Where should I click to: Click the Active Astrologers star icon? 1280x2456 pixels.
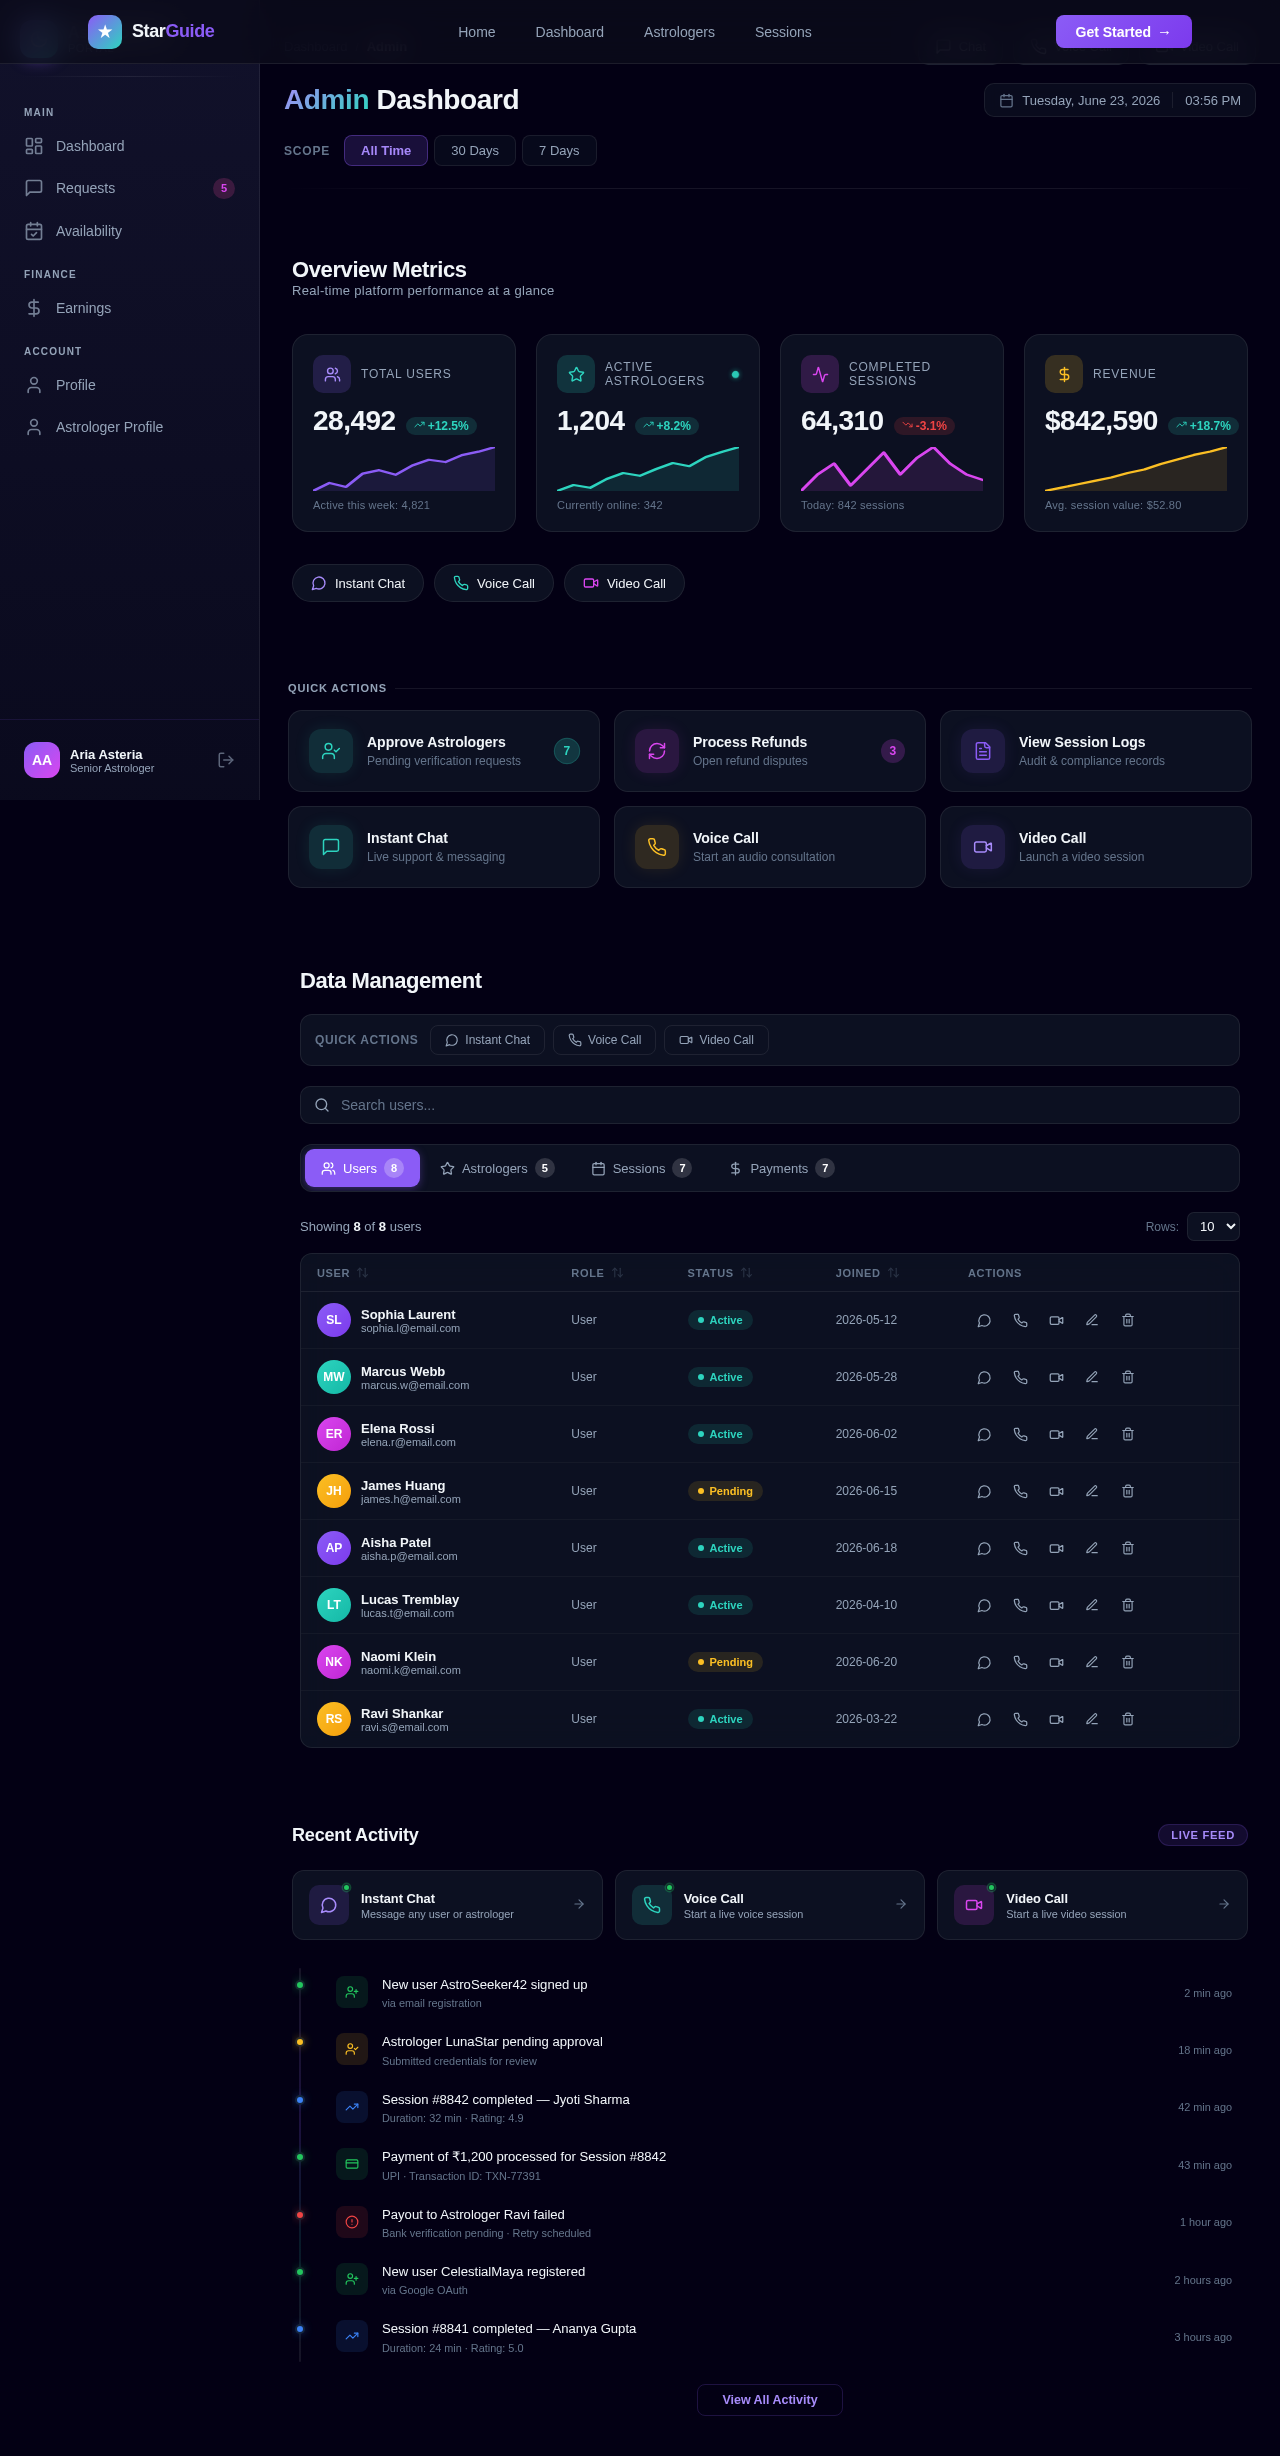pyautogui.click(x=576, y=374)
